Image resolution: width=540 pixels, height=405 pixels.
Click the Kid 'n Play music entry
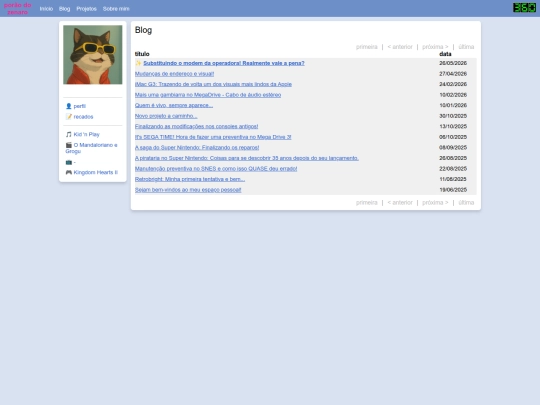pos(86,134)
